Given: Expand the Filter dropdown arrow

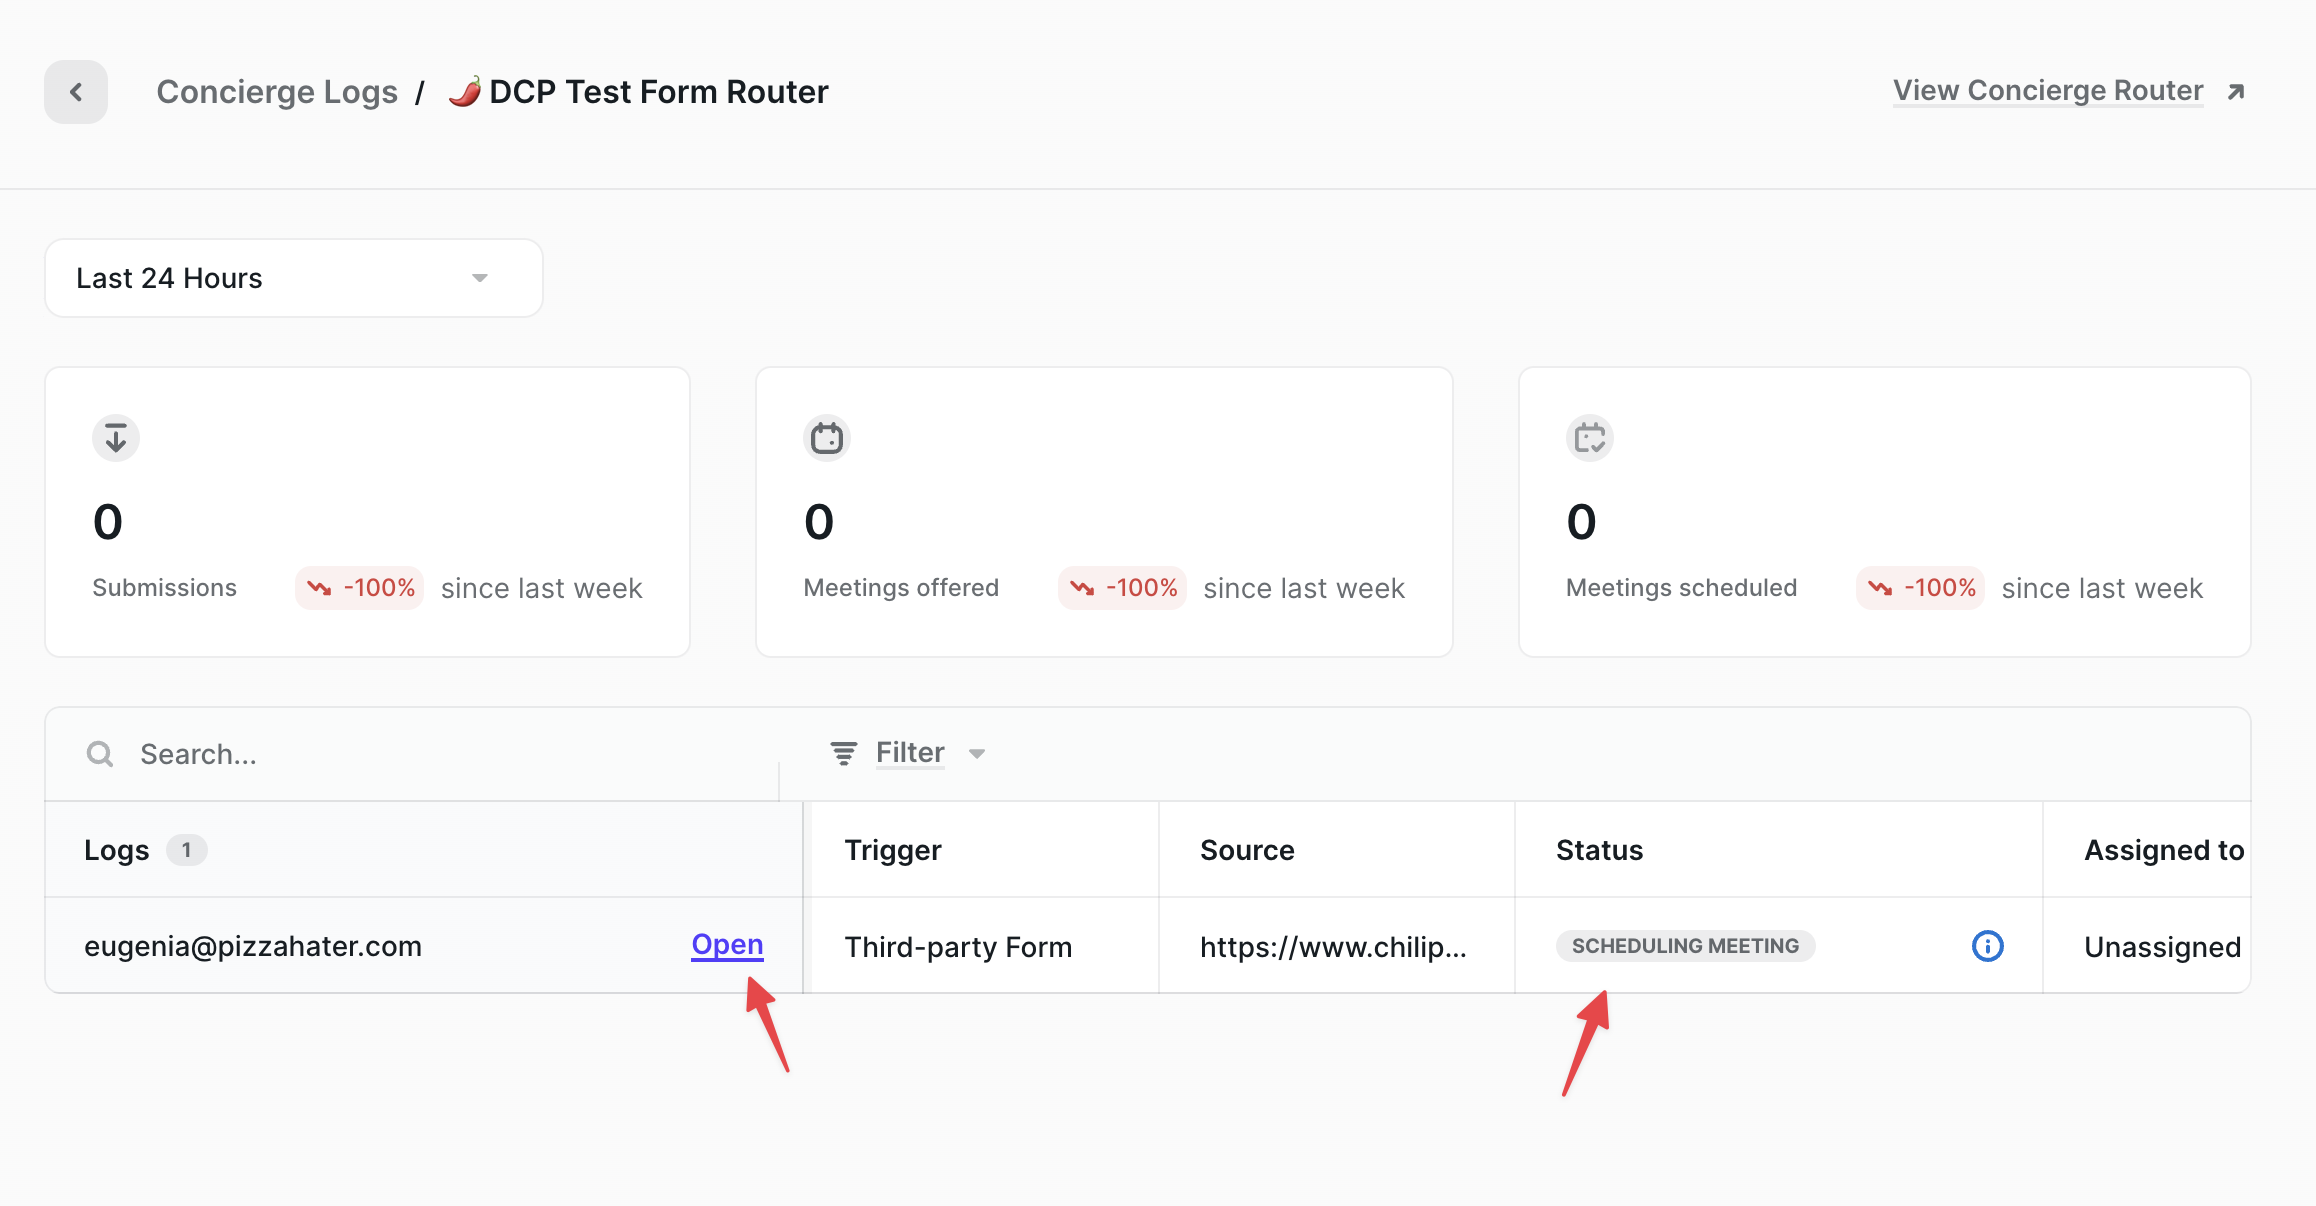Looking at the screenshot, I should (977, 754).
